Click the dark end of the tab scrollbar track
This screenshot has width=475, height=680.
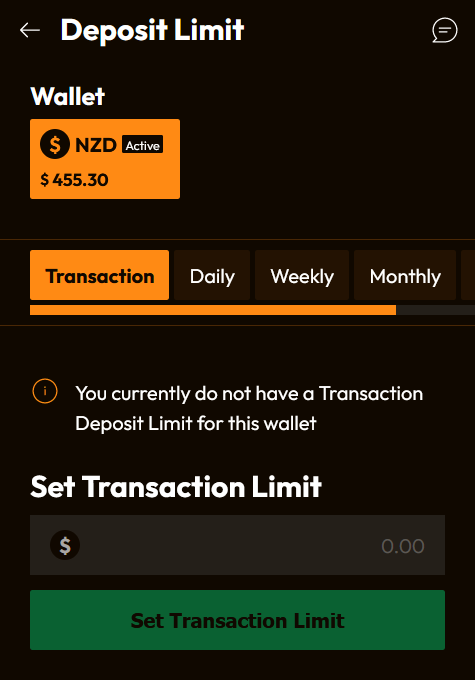click(436, 310)
